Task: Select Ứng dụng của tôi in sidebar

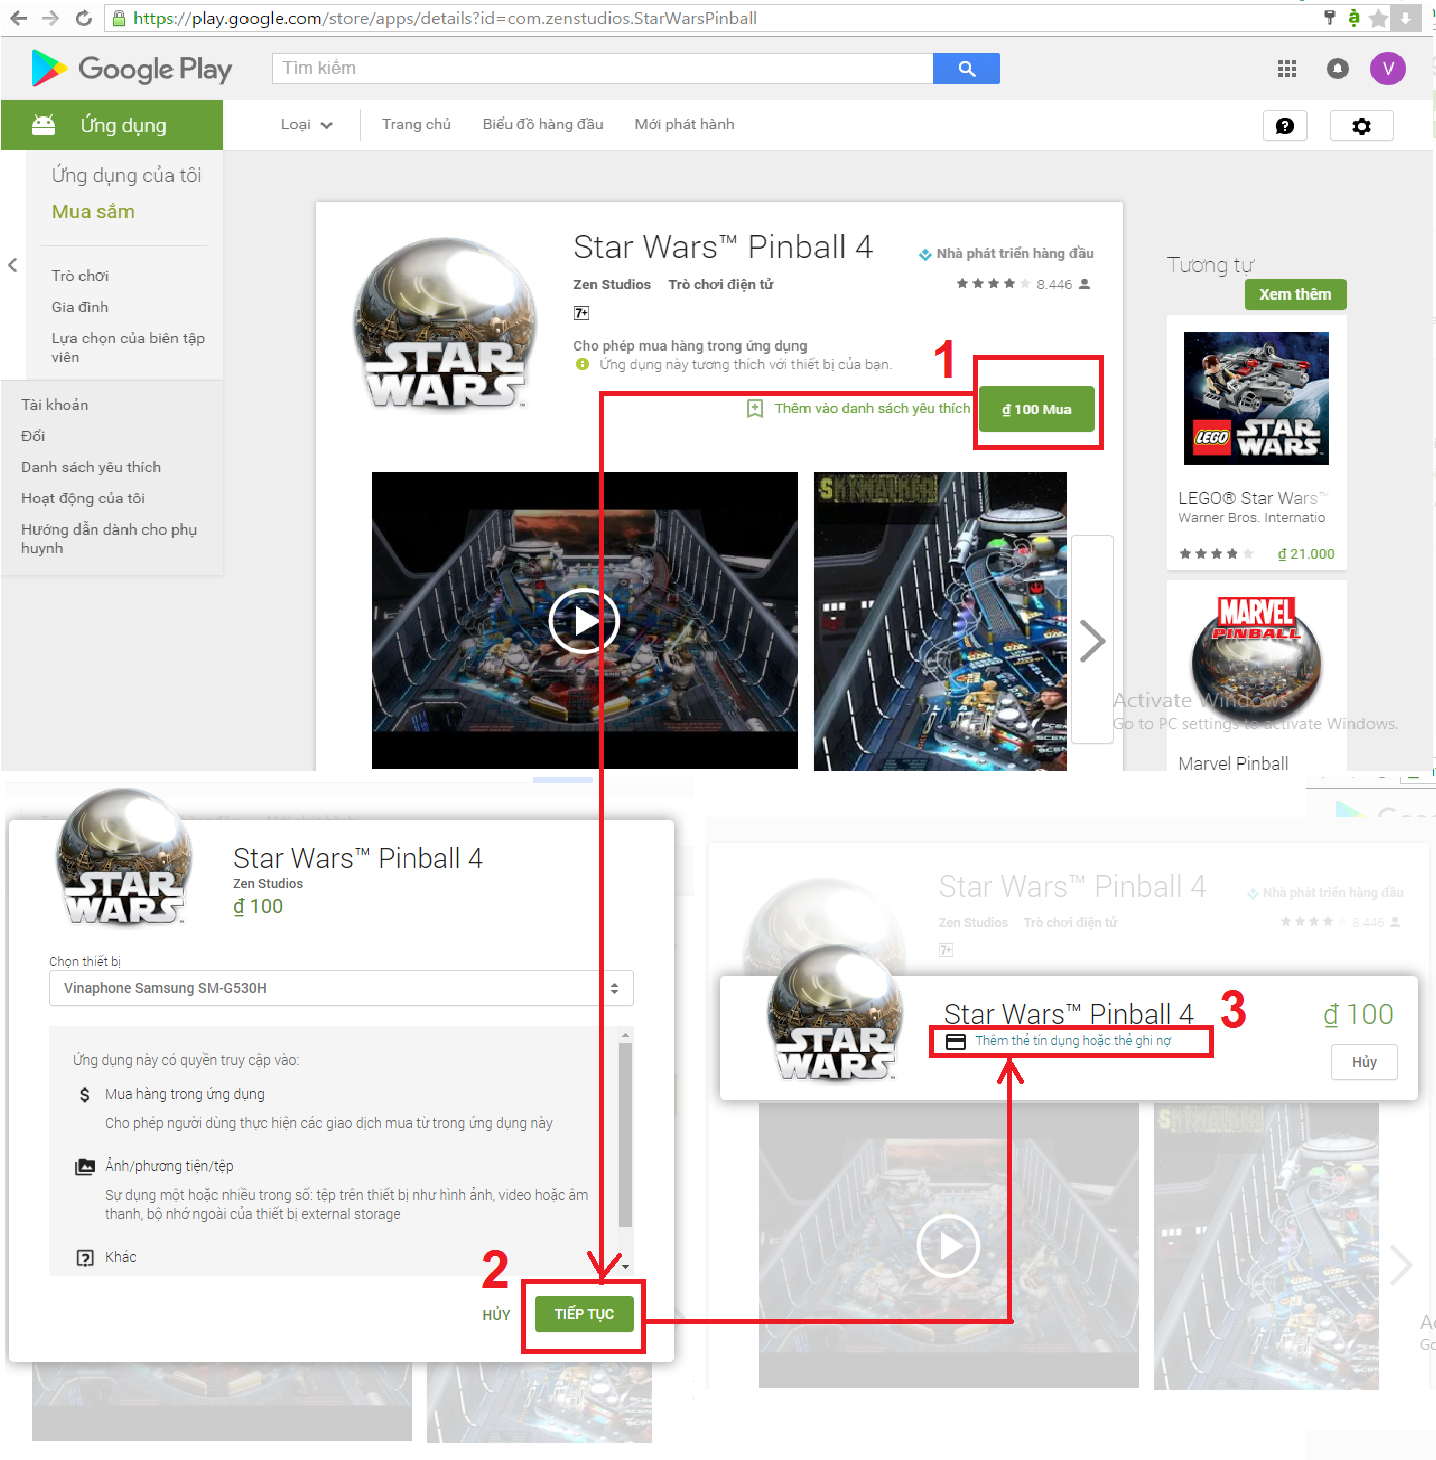Action: (126, 175)
